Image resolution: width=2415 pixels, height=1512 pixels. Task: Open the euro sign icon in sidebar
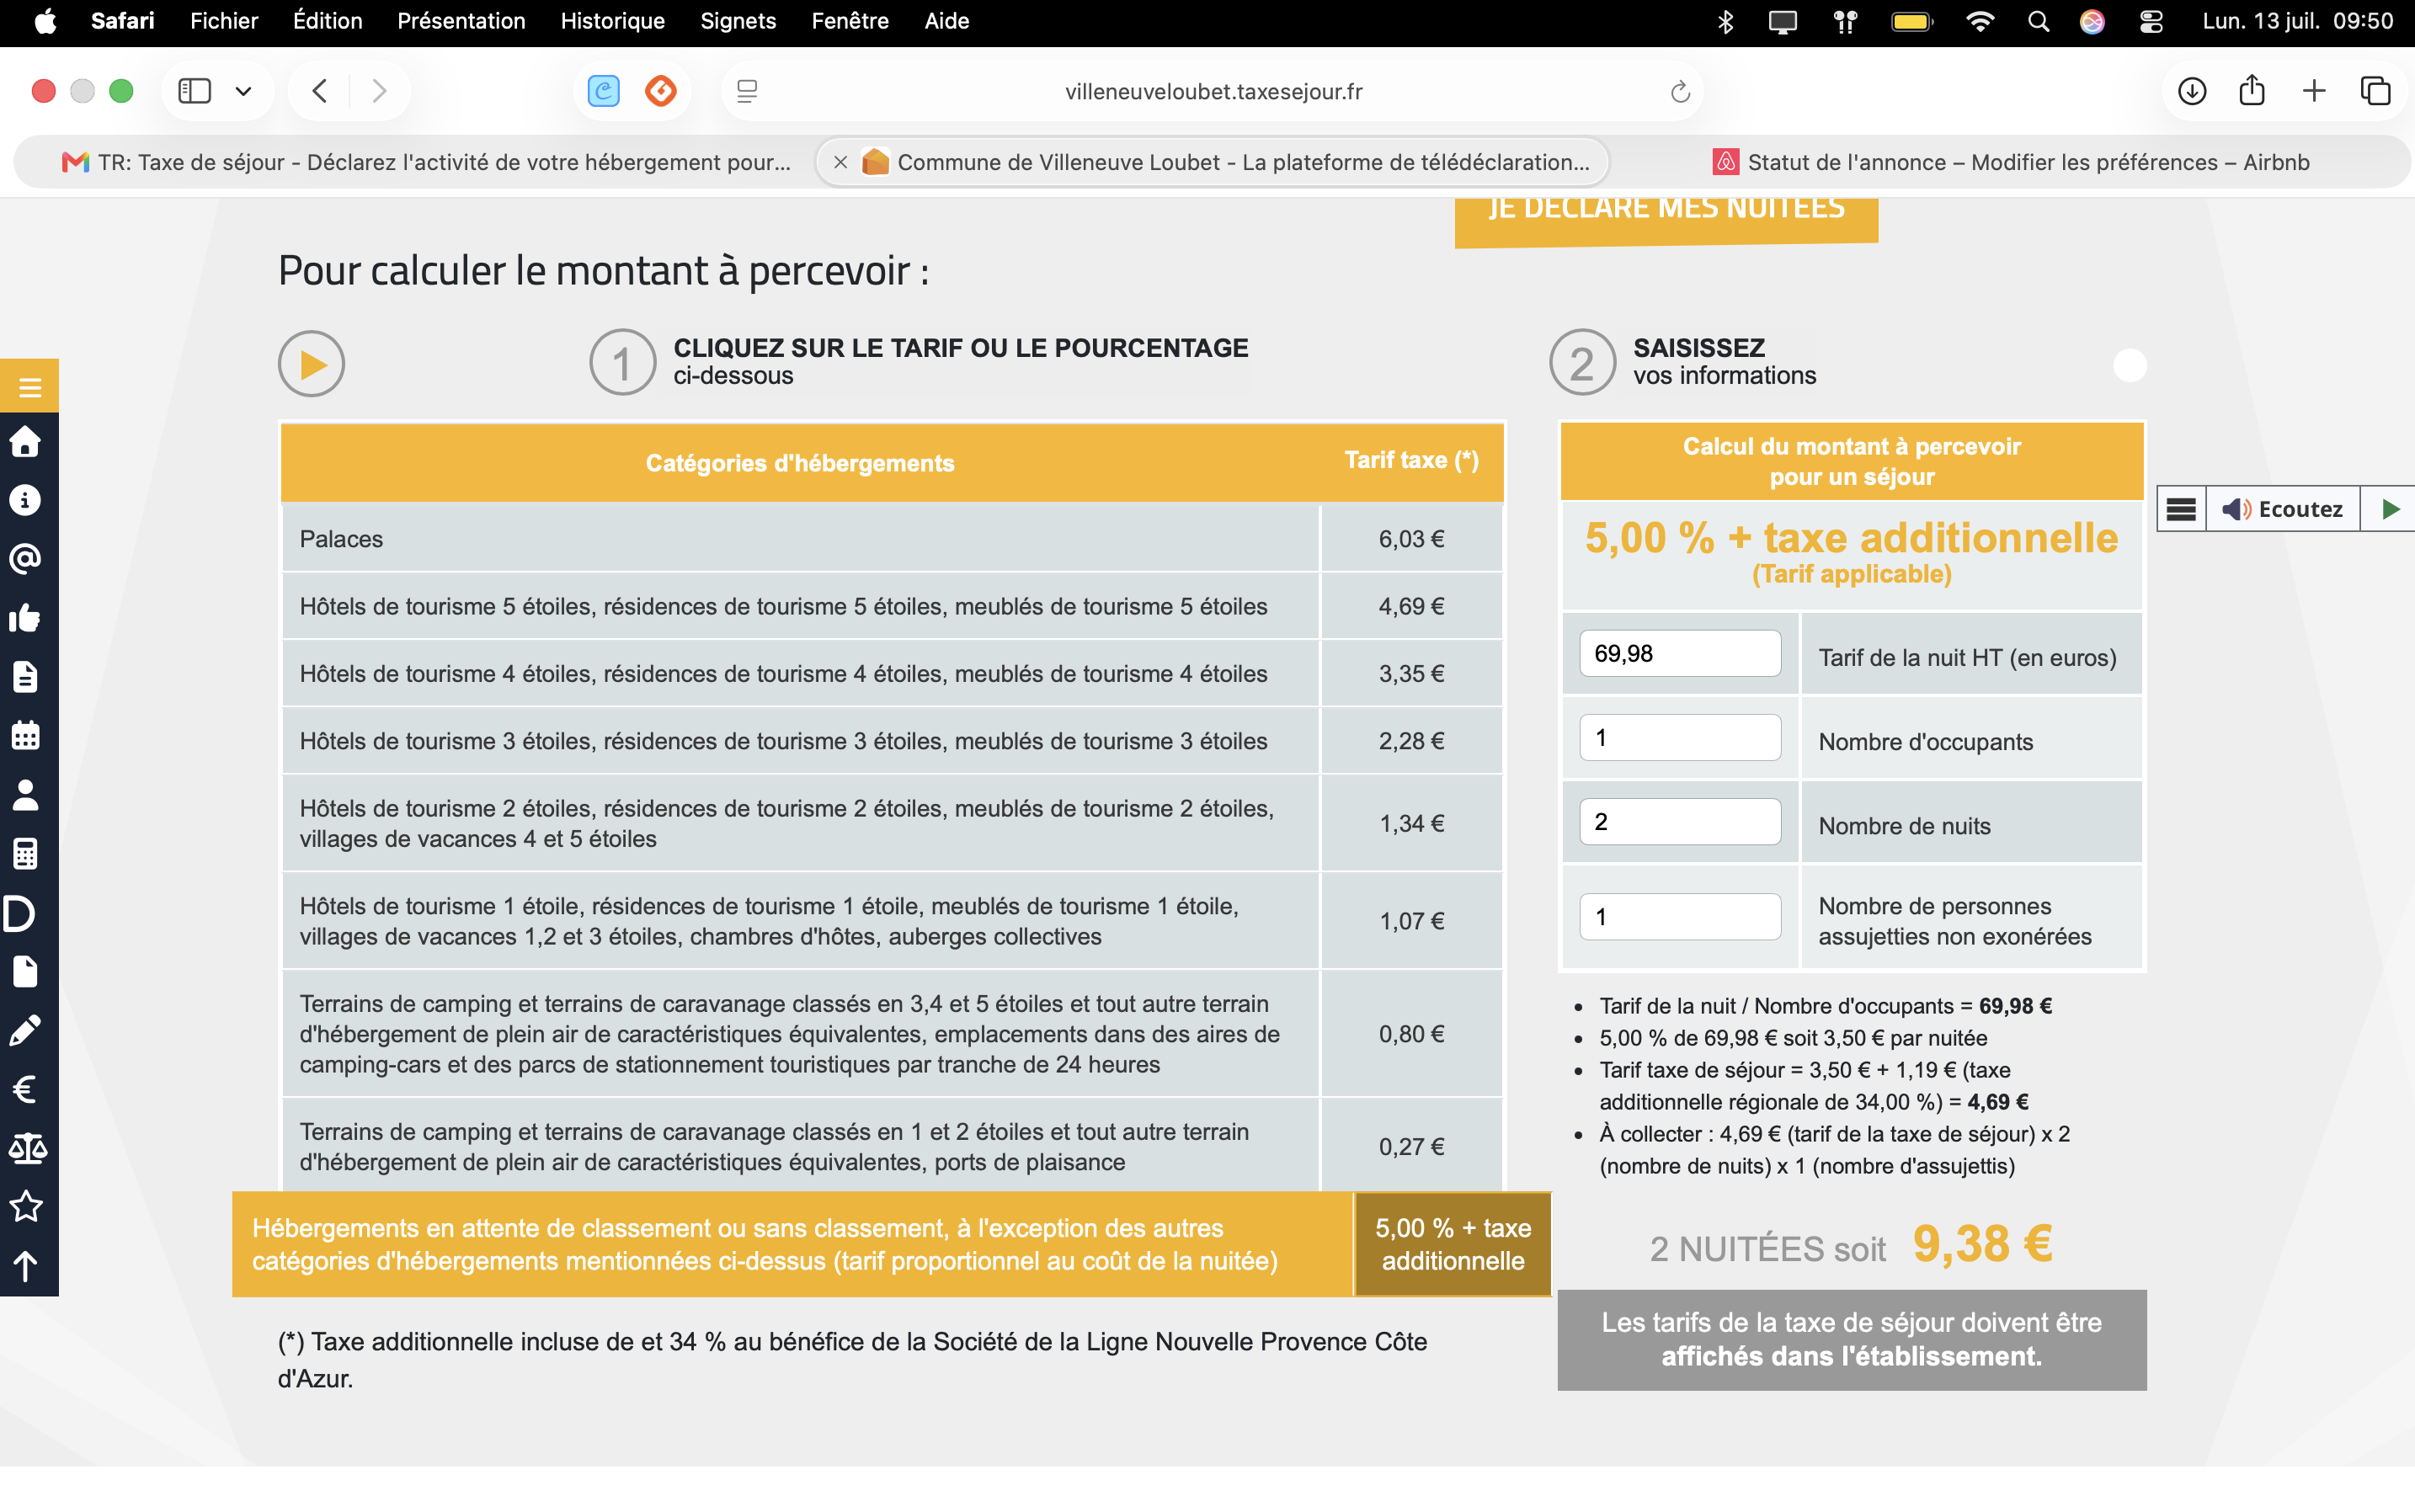click(25, 1089)
